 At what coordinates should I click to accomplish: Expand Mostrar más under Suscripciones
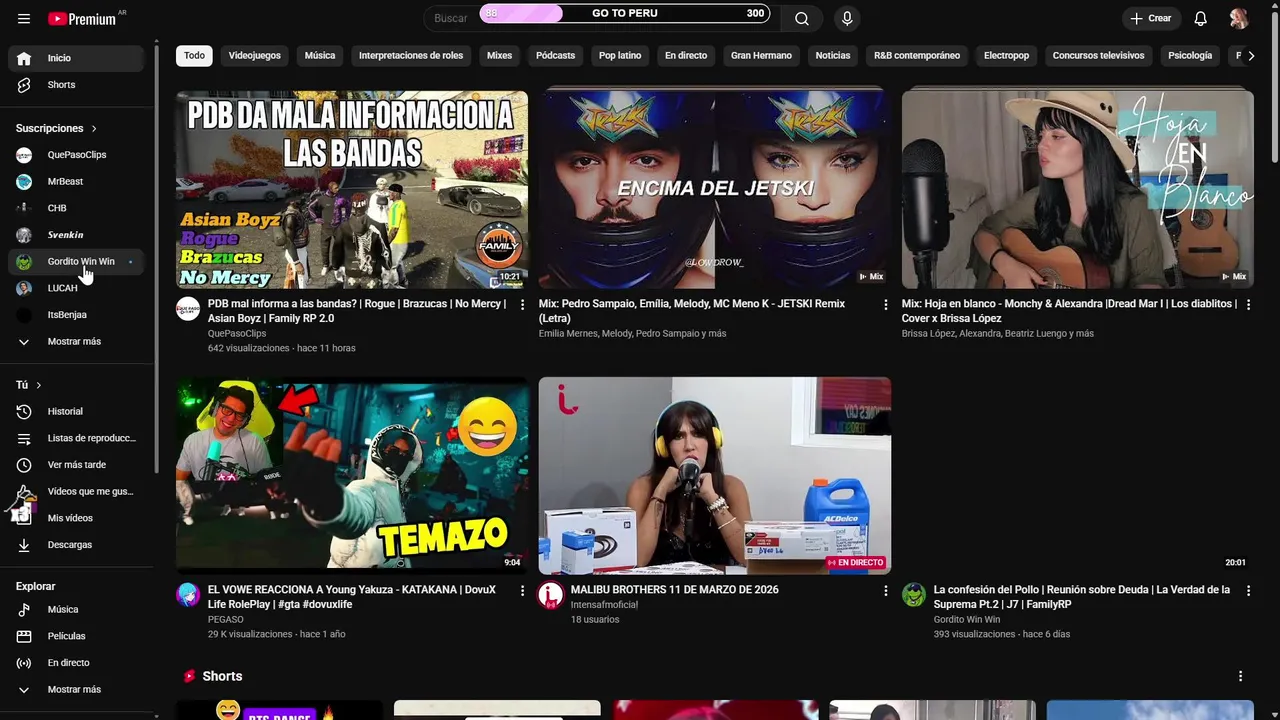click(76, 342)
